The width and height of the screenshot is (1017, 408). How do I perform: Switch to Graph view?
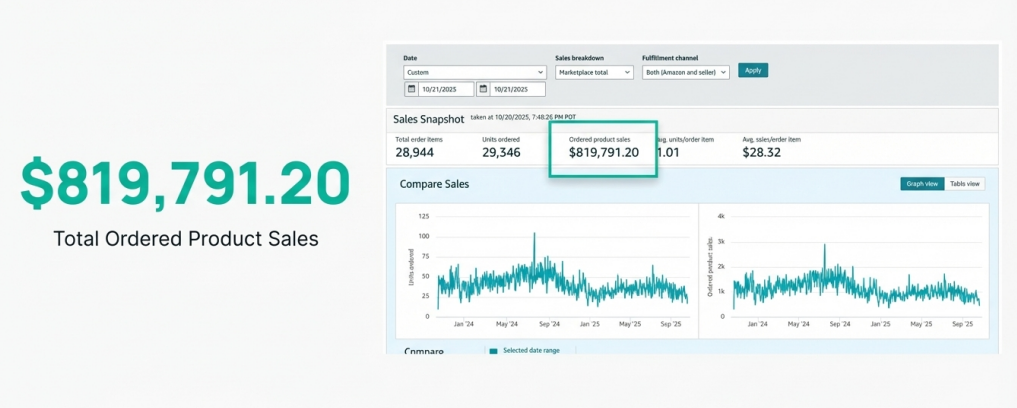point(921,184)
